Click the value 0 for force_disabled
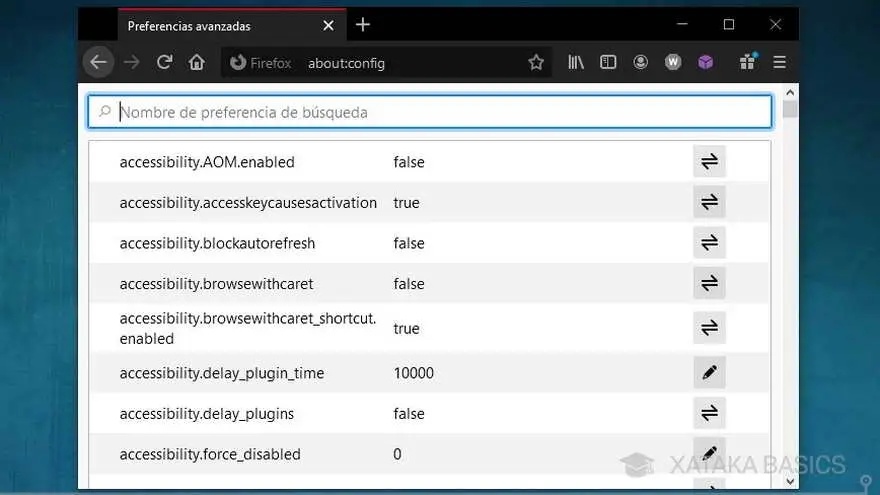Screen dimensions: 880x495 tap(397, 454)
